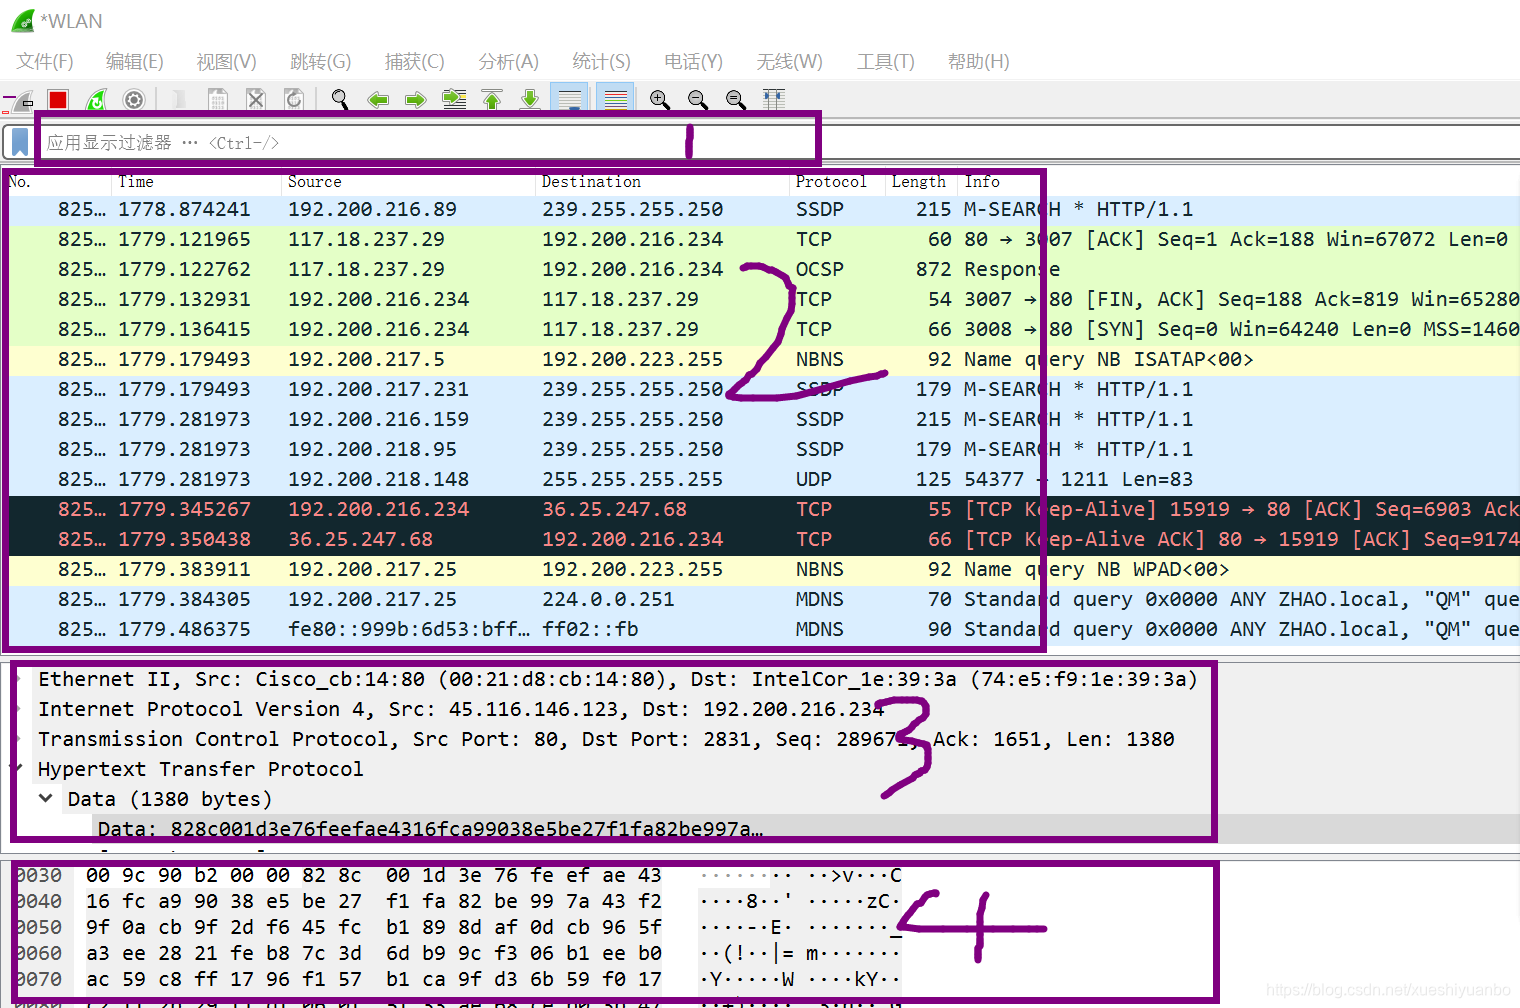
Task: Open the 统计(S) menu
Action: 601,62
